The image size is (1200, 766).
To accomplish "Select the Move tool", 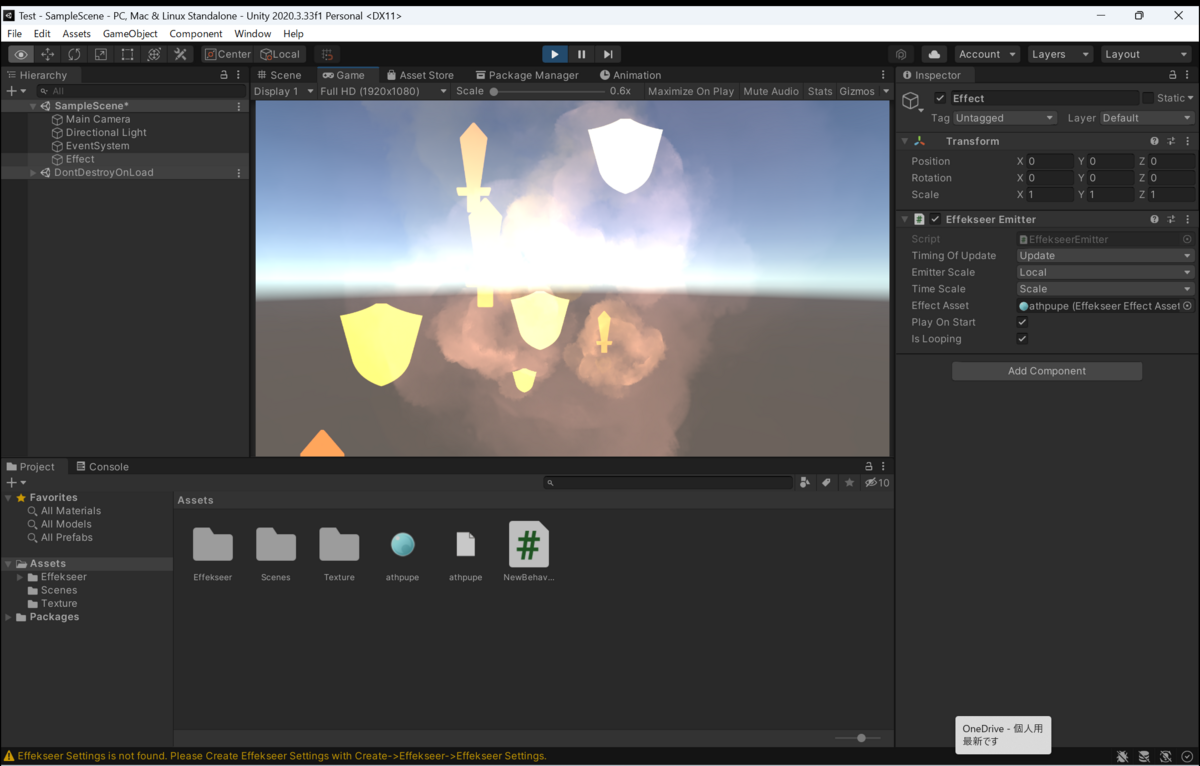I will pyautogui.click(x=48, y=54).
